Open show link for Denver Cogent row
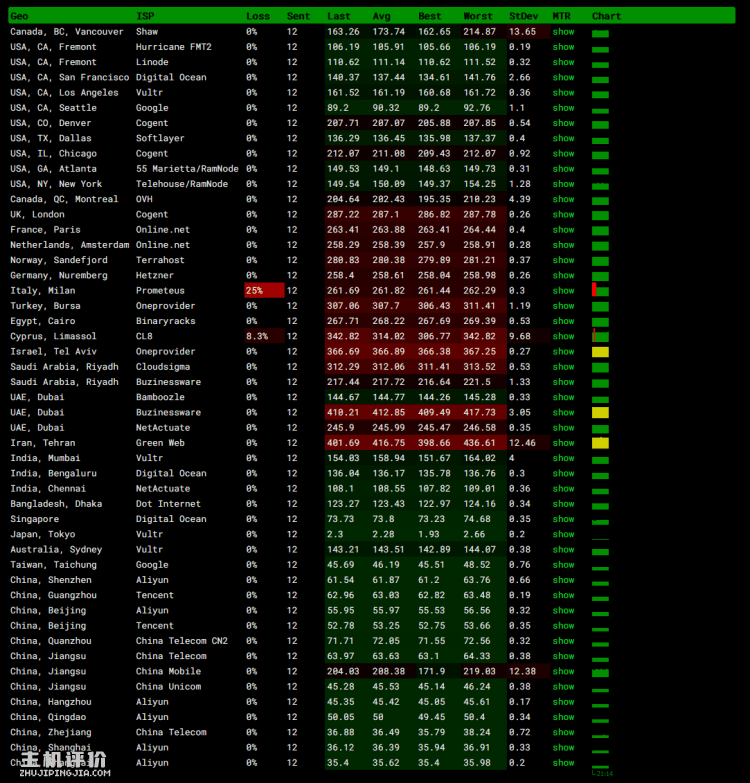750x783 pixels. point(563,123)
